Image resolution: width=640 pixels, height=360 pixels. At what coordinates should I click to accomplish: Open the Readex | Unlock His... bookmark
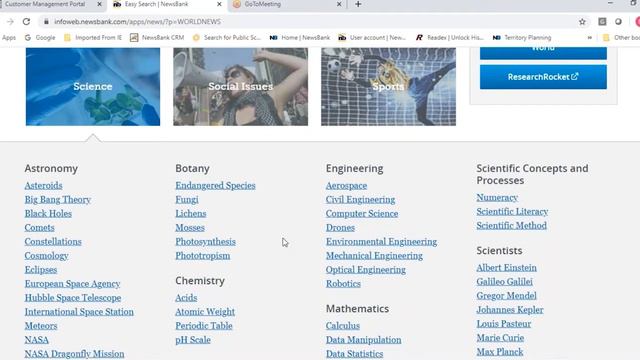tap(449, 38)
